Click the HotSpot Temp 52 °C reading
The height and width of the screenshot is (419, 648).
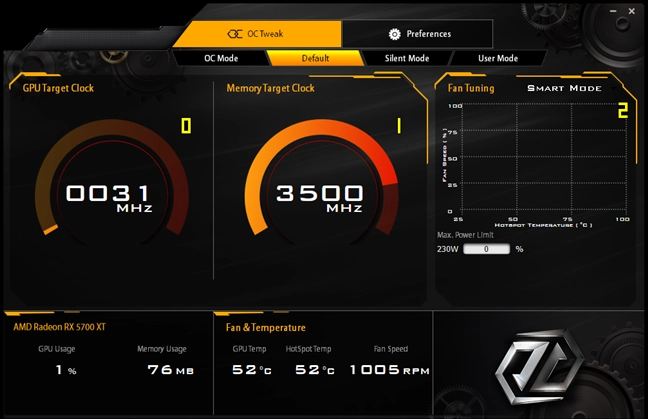click(x=314, y=369)
